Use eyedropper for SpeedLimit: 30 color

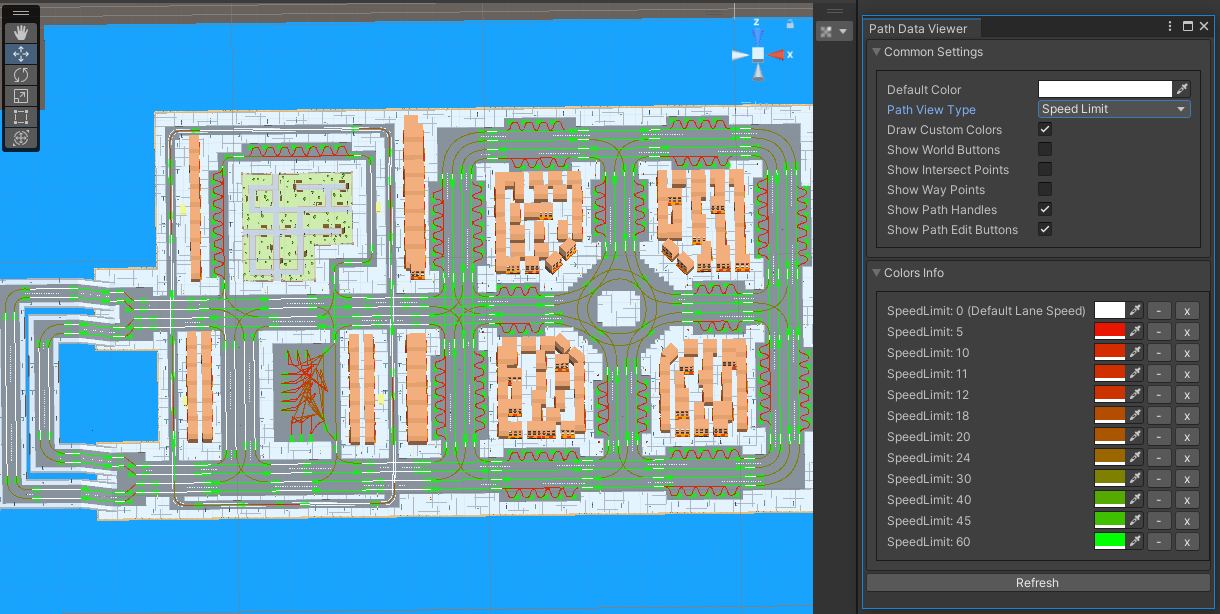click(x=1135, y=479)
